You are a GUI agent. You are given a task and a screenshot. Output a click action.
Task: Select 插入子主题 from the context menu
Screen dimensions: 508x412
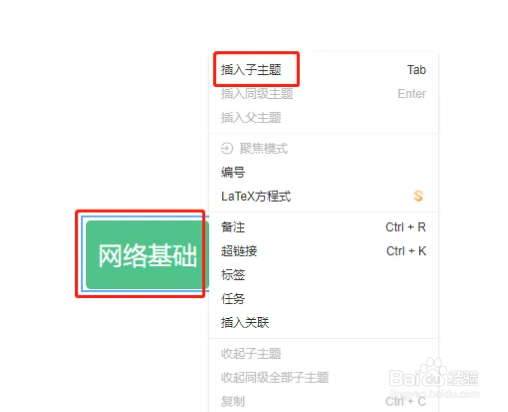coord(323,70)
